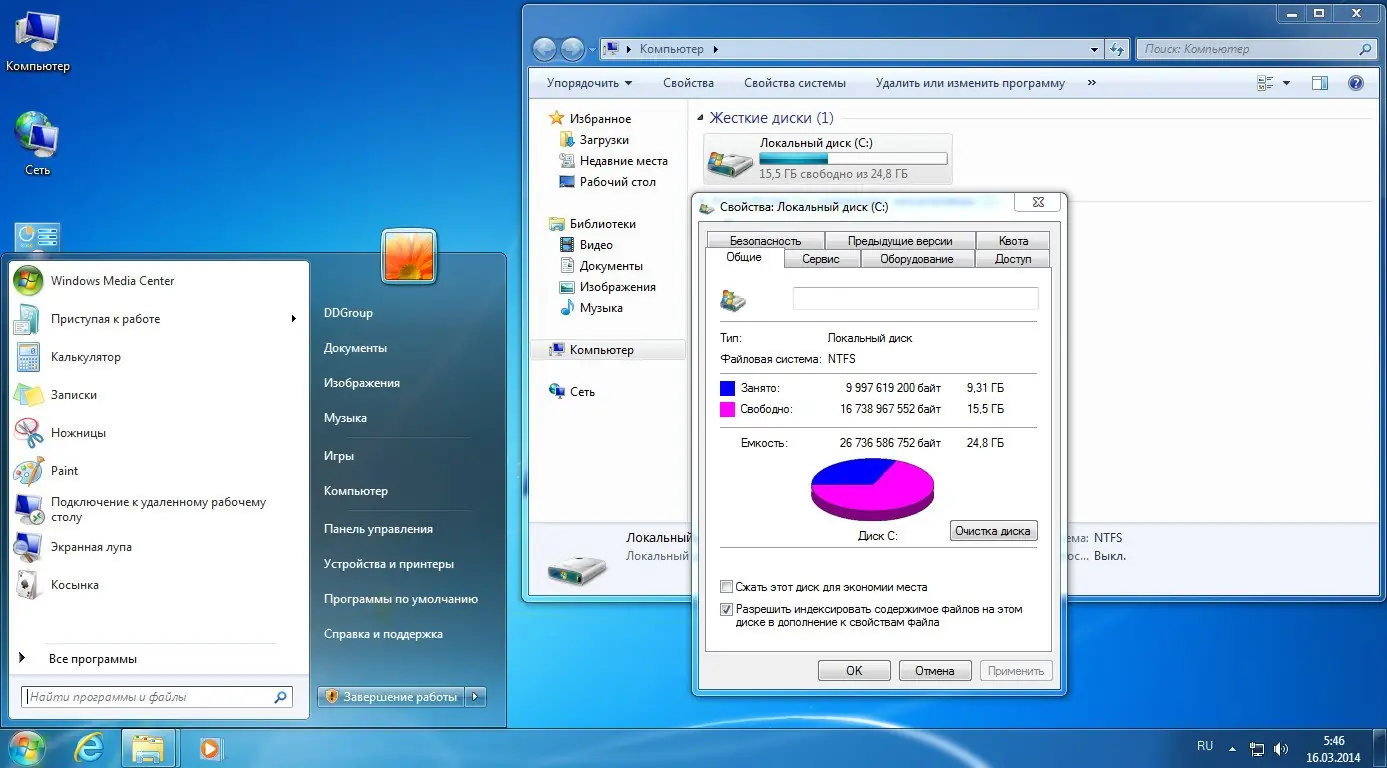Open the arrow next to Завершение работы
Viewport: 1387px width, 768px height.
(x=476, y=697)
